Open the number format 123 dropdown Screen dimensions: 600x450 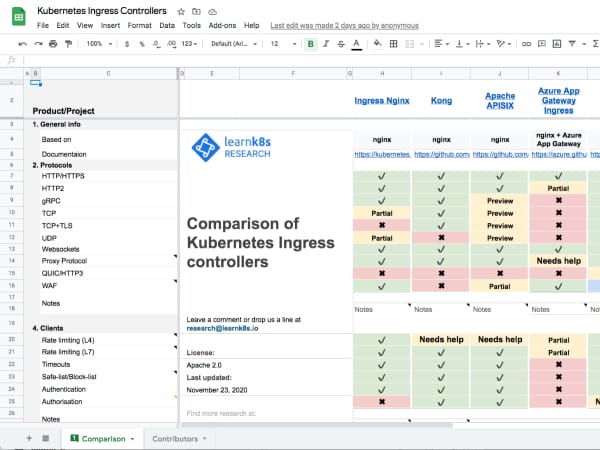[x=189, y=44]
